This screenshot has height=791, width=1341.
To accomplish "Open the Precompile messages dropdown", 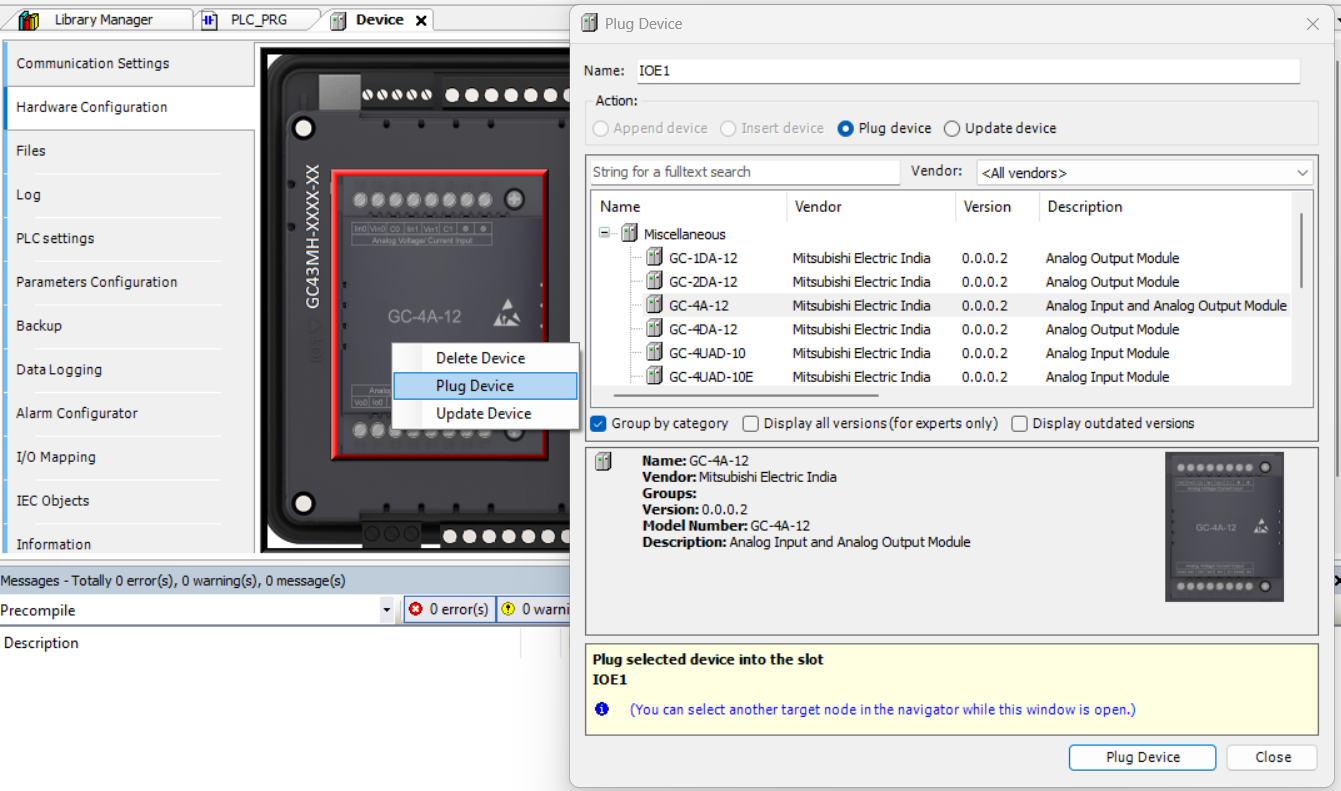I will tap(387, 610).
